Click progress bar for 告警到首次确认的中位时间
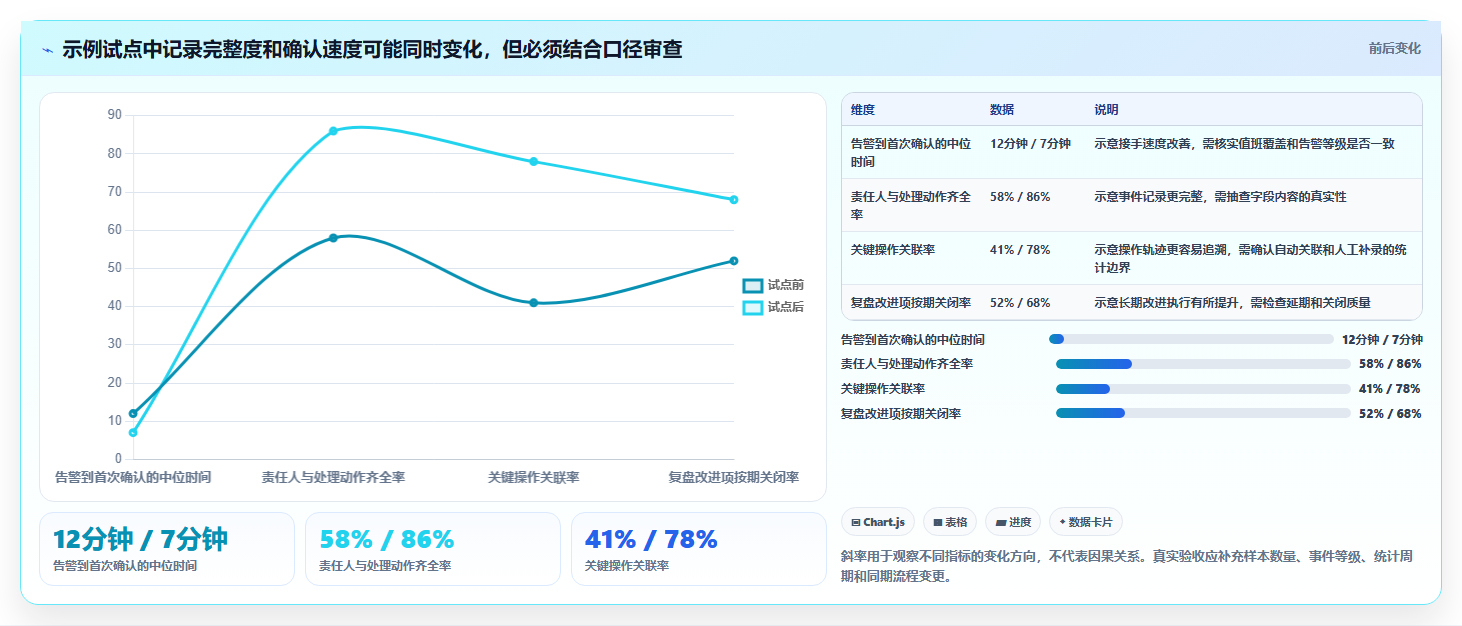The width and height of the screenshot is (1462, 626). coord(1191,339)
